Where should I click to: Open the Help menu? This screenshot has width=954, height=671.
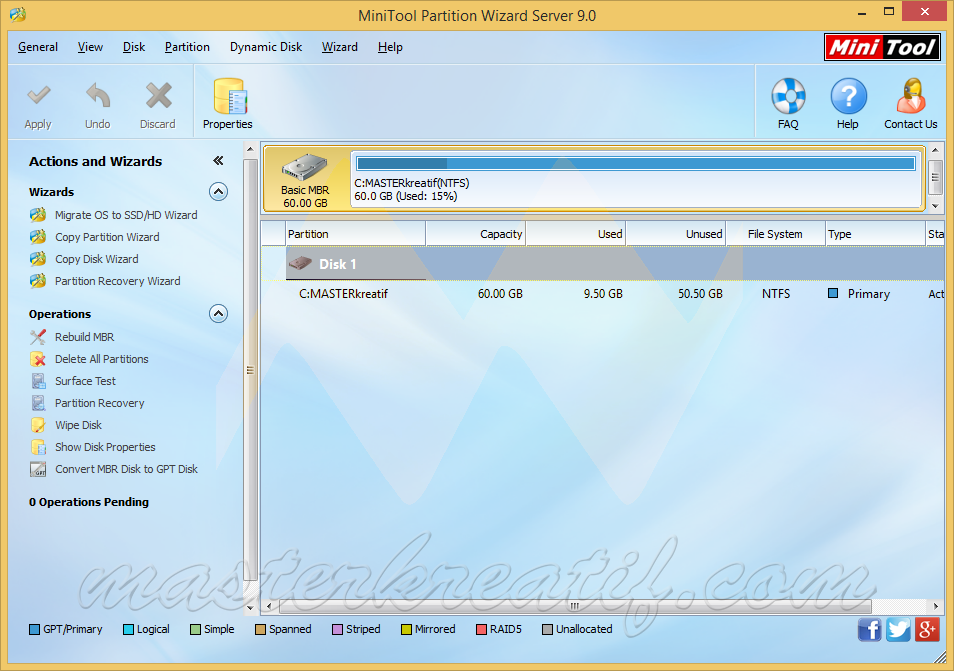point(390,47)
